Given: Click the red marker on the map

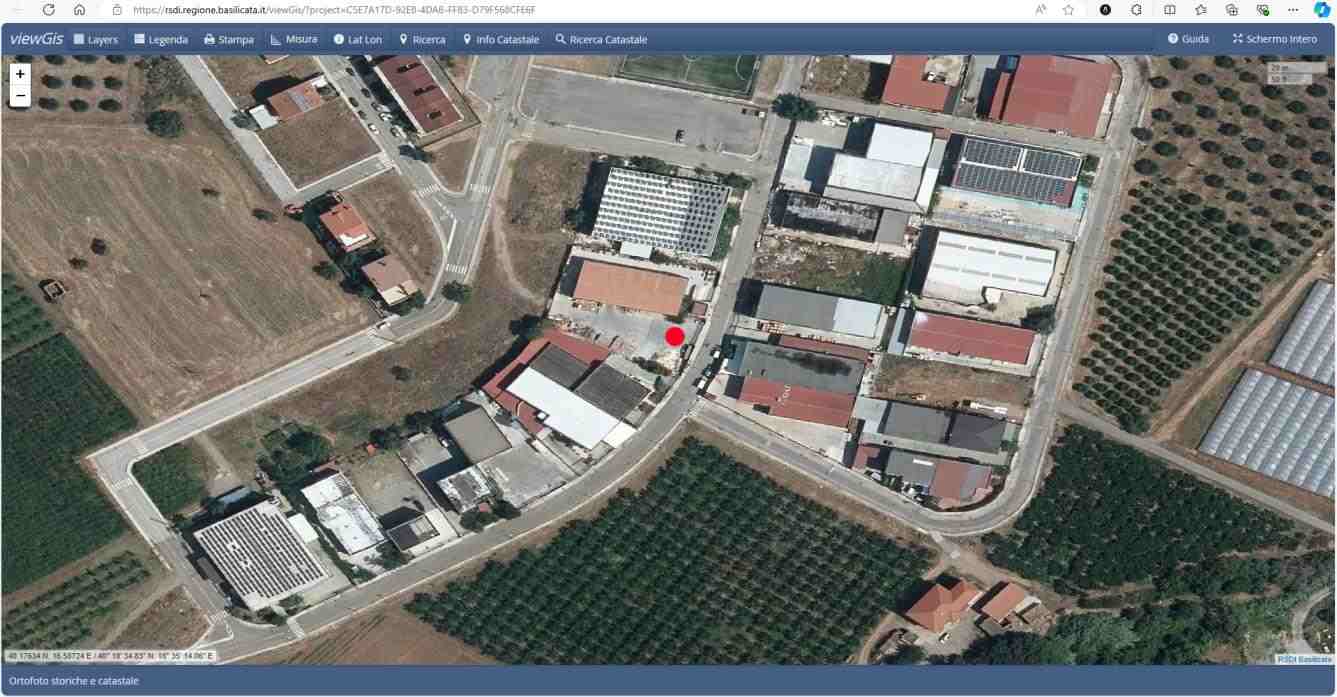Looking at the screenshot, I should 675,337.
